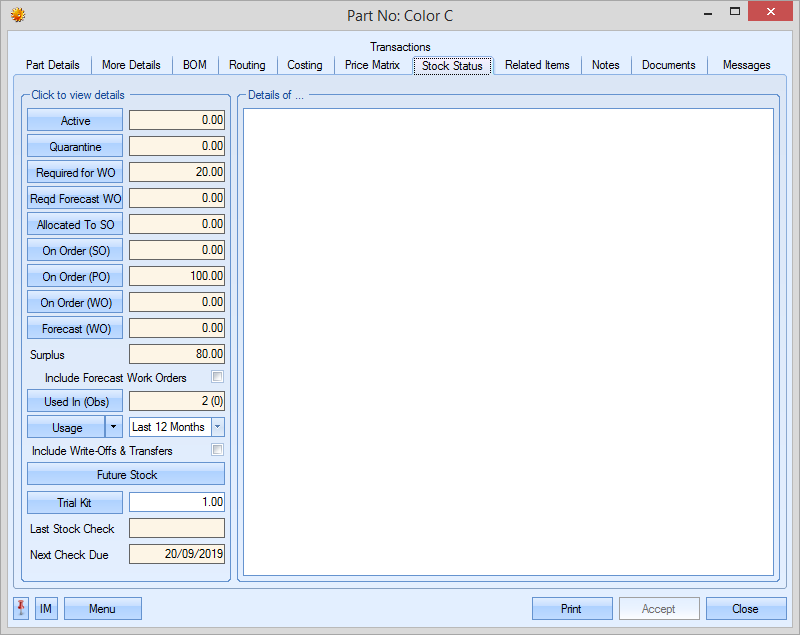The height and width of the screenshot is (635, 800).
Task: Click the application sun icon in title bar
Action: (x=17, y=15)
